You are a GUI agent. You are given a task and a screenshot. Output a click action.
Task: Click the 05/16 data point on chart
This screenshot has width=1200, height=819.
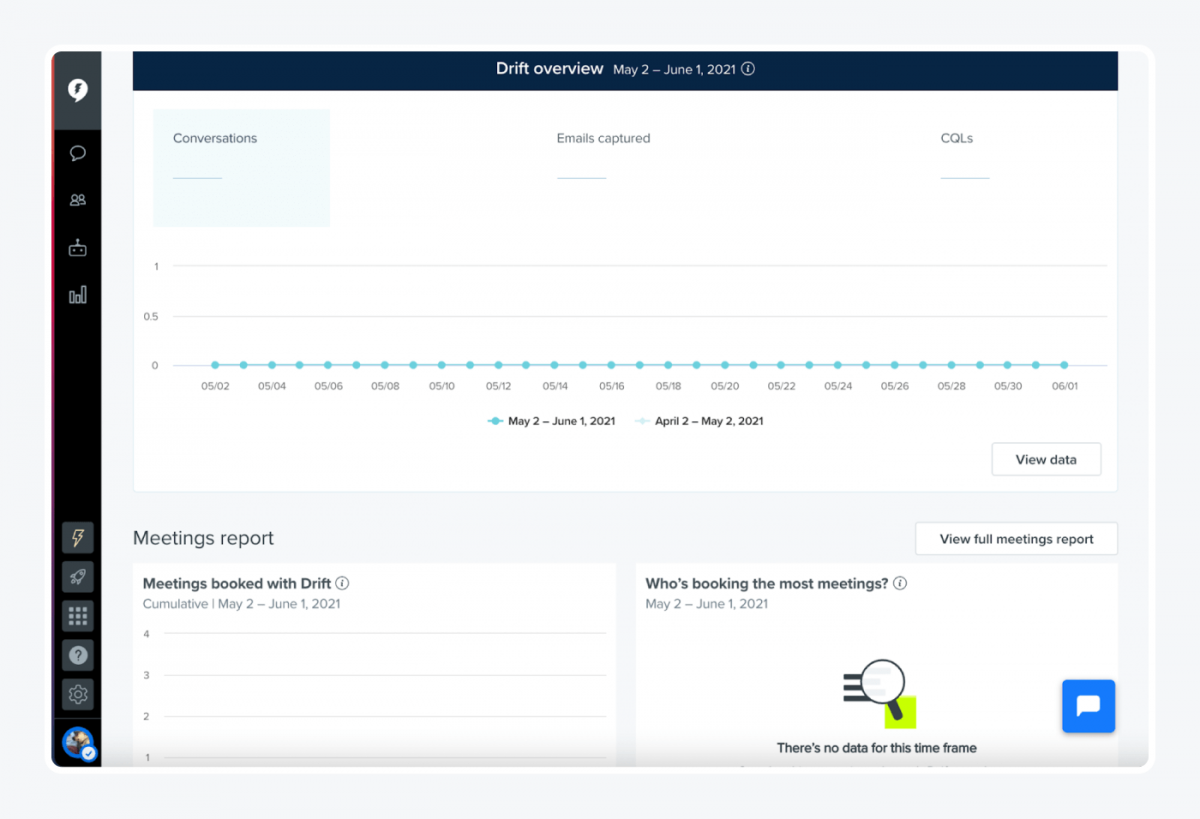point(611,365)
